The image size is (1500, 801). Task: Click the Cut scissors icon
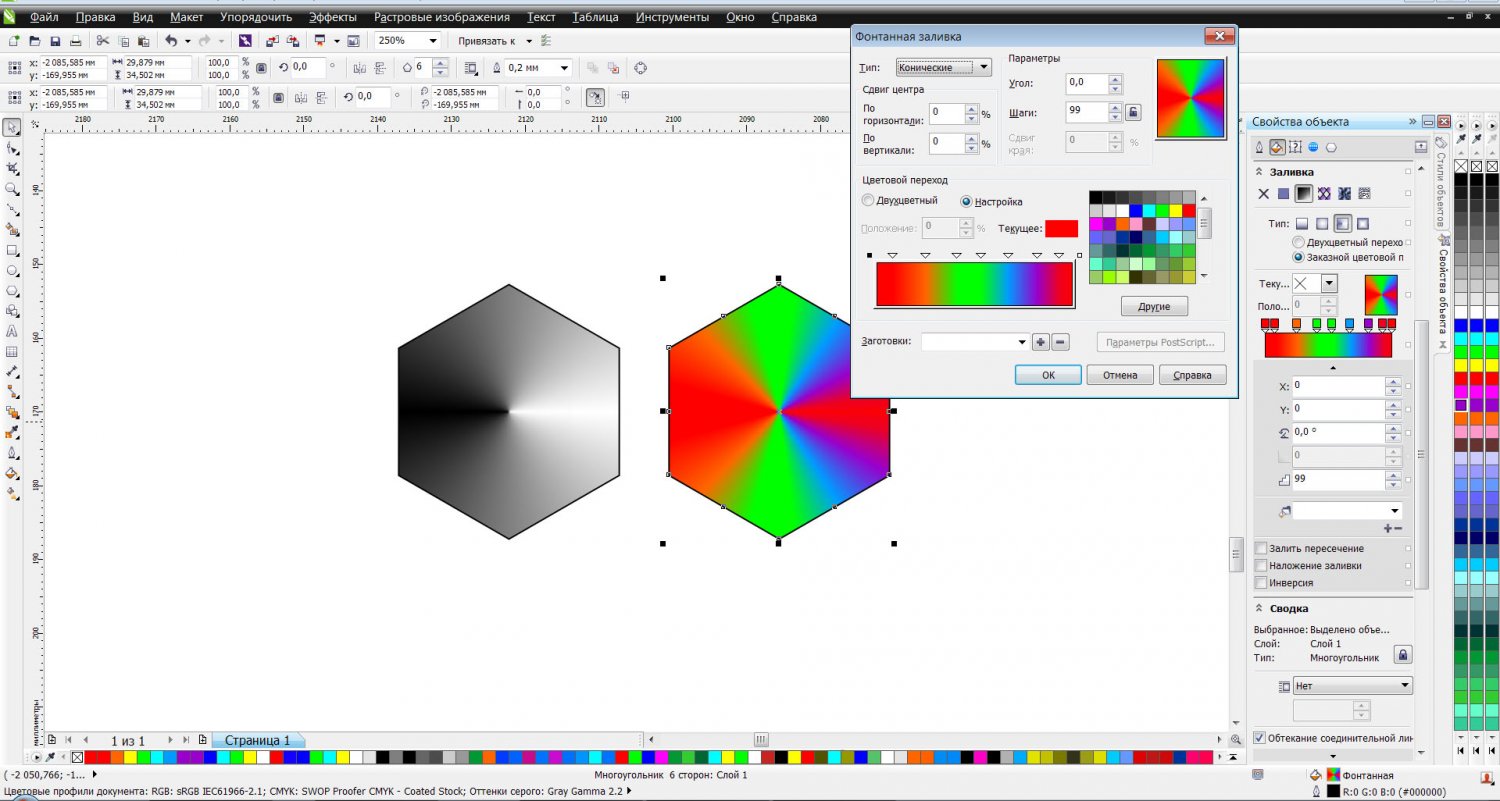[x=102, y=41]
